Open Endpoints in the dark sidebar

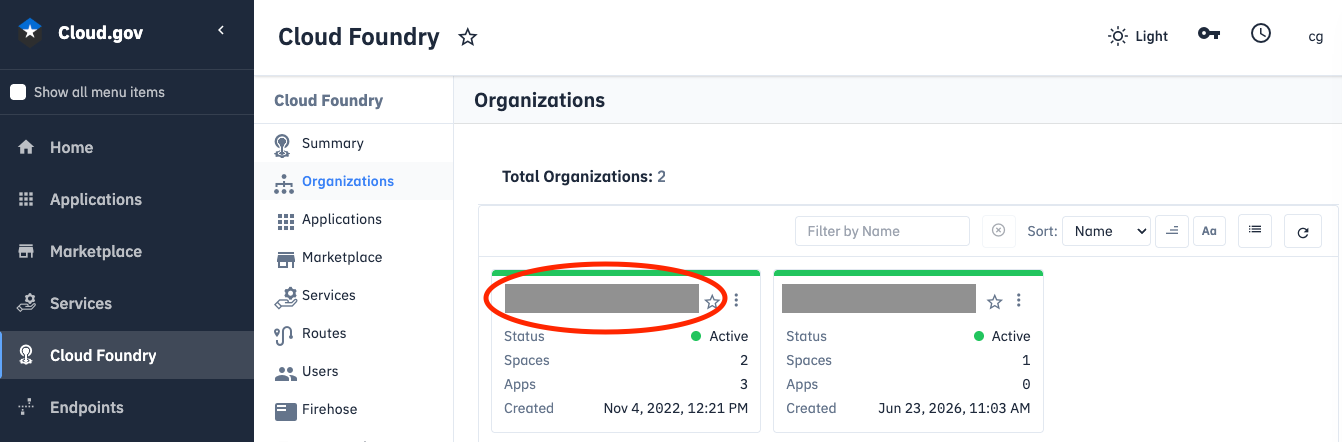(x=127, y=407)
